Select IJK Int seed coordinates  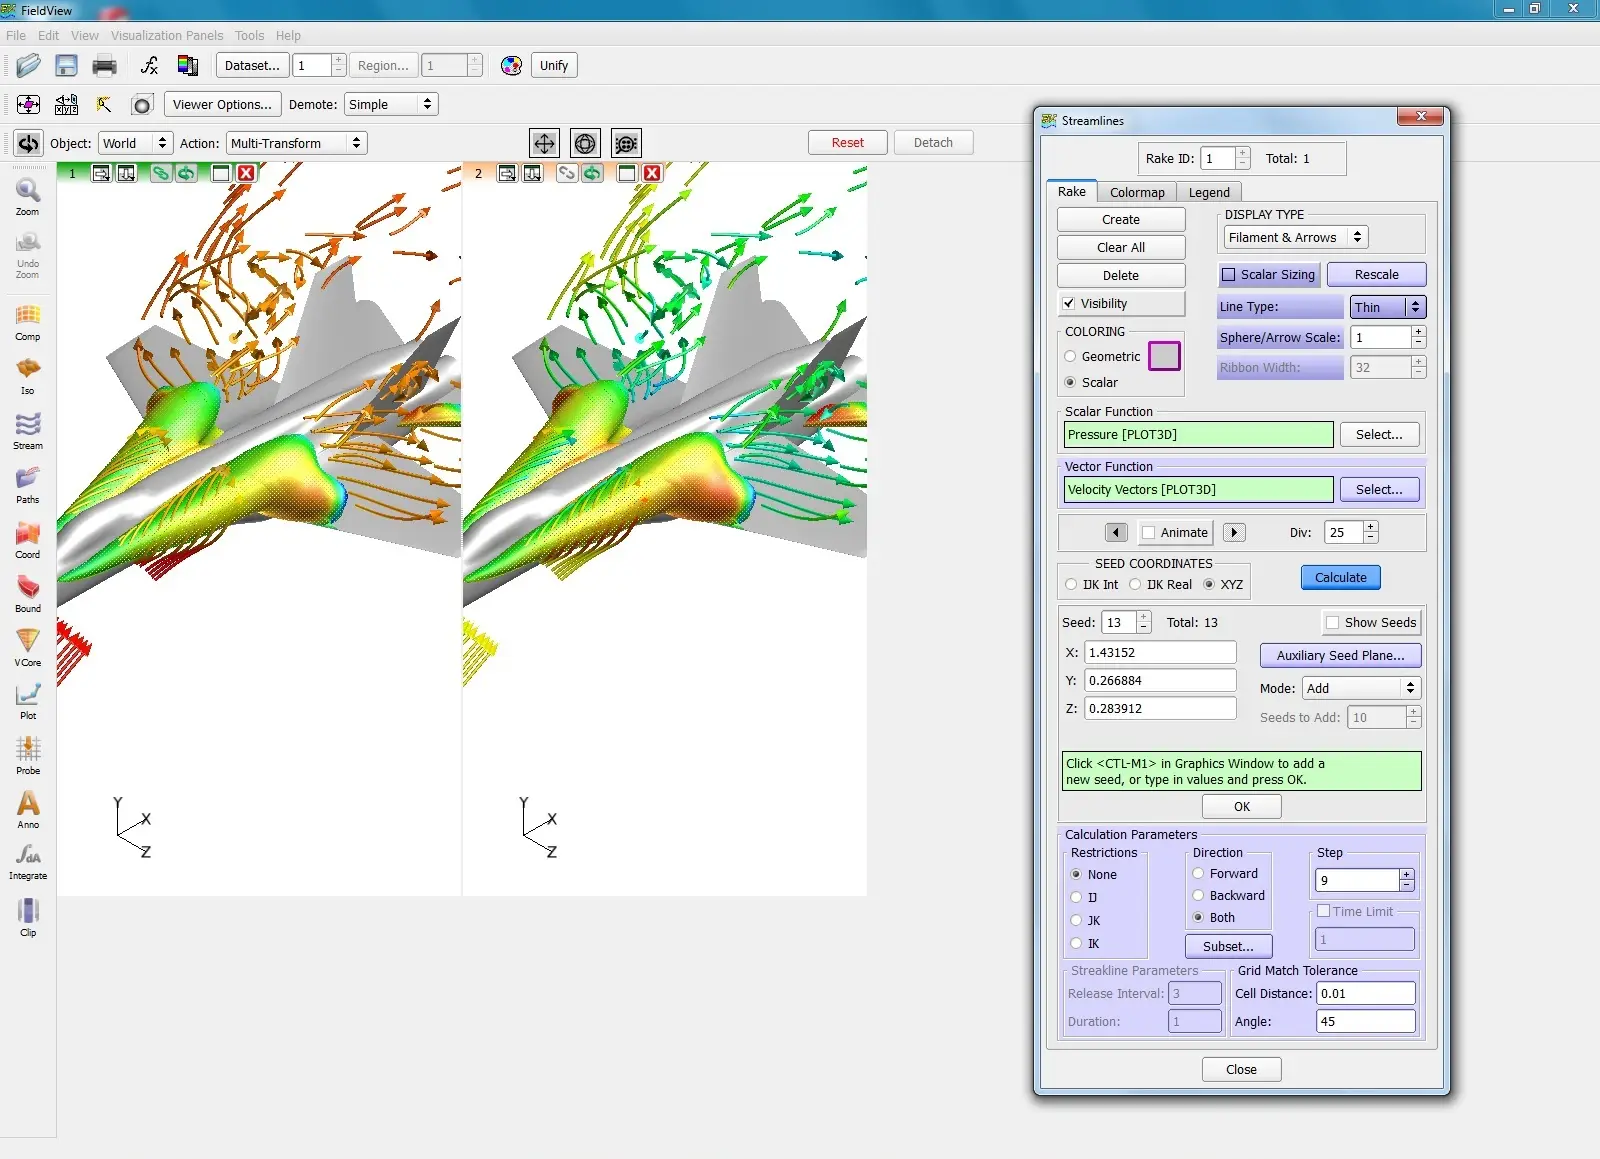[x=1071, y=584]
